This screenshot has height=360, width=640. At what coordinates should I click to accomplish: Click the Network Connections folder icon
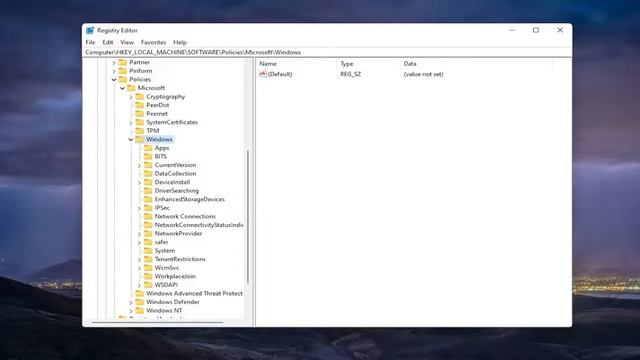coord(148,216)
